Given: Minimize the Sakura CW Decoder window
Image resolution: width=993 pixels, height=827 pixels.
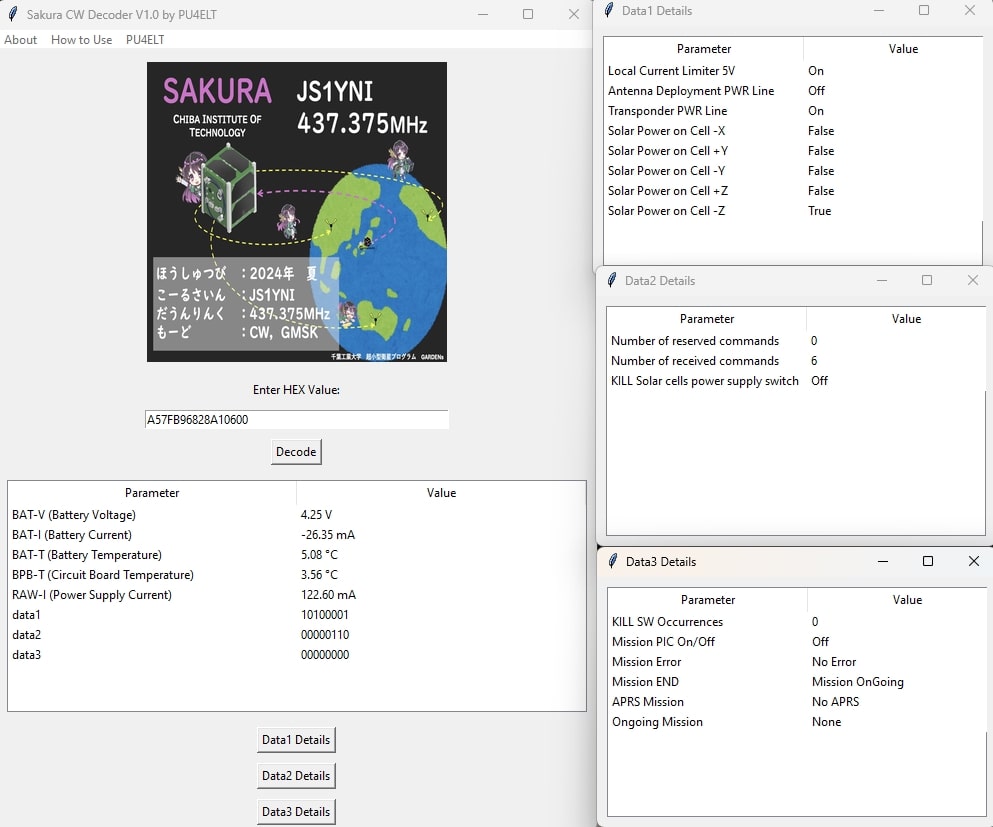Looking at the screenshot, I should coord(483,14).
